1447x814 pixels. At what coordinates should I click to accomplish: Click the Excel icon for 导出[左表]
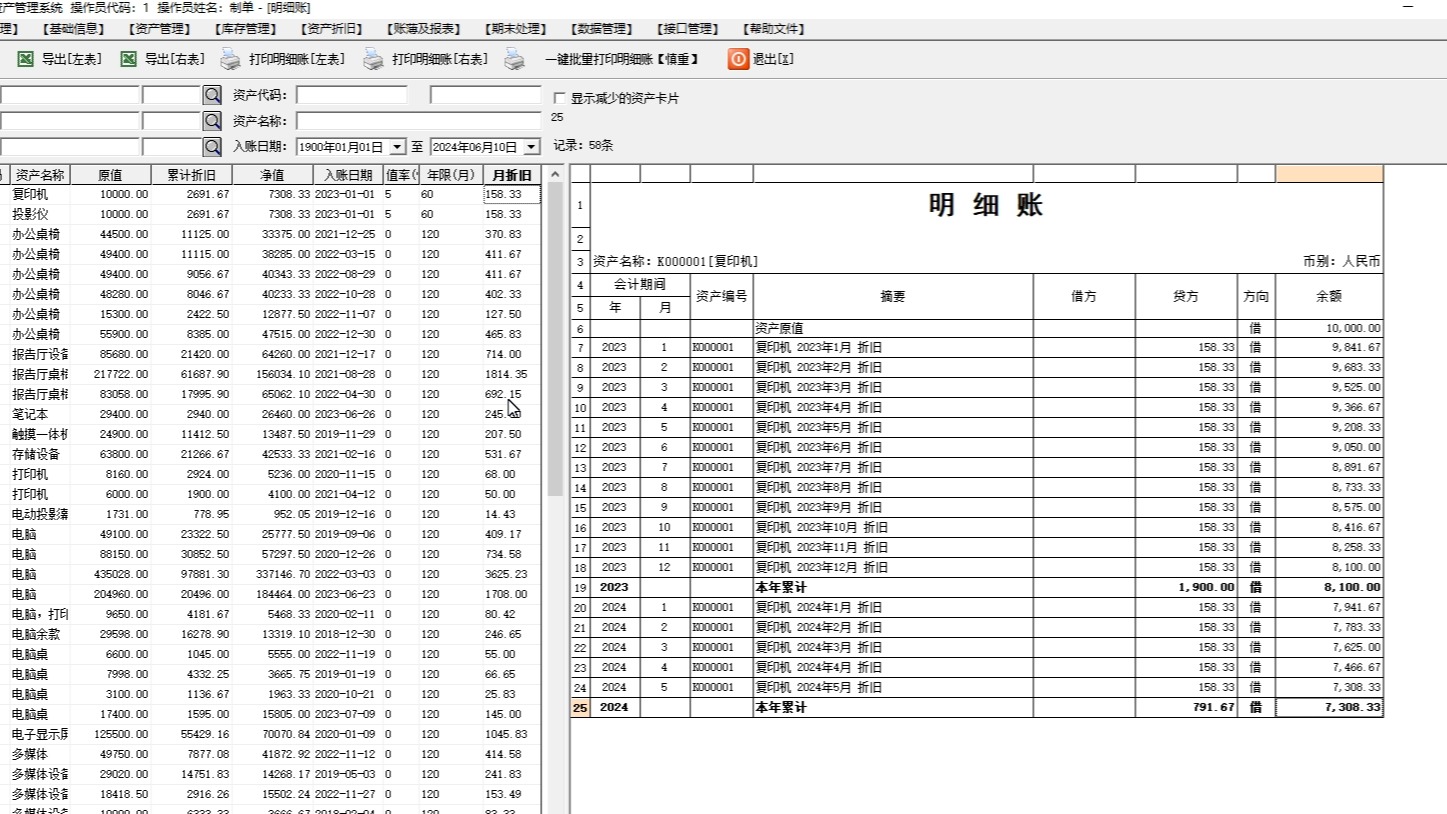click(26, 59)
